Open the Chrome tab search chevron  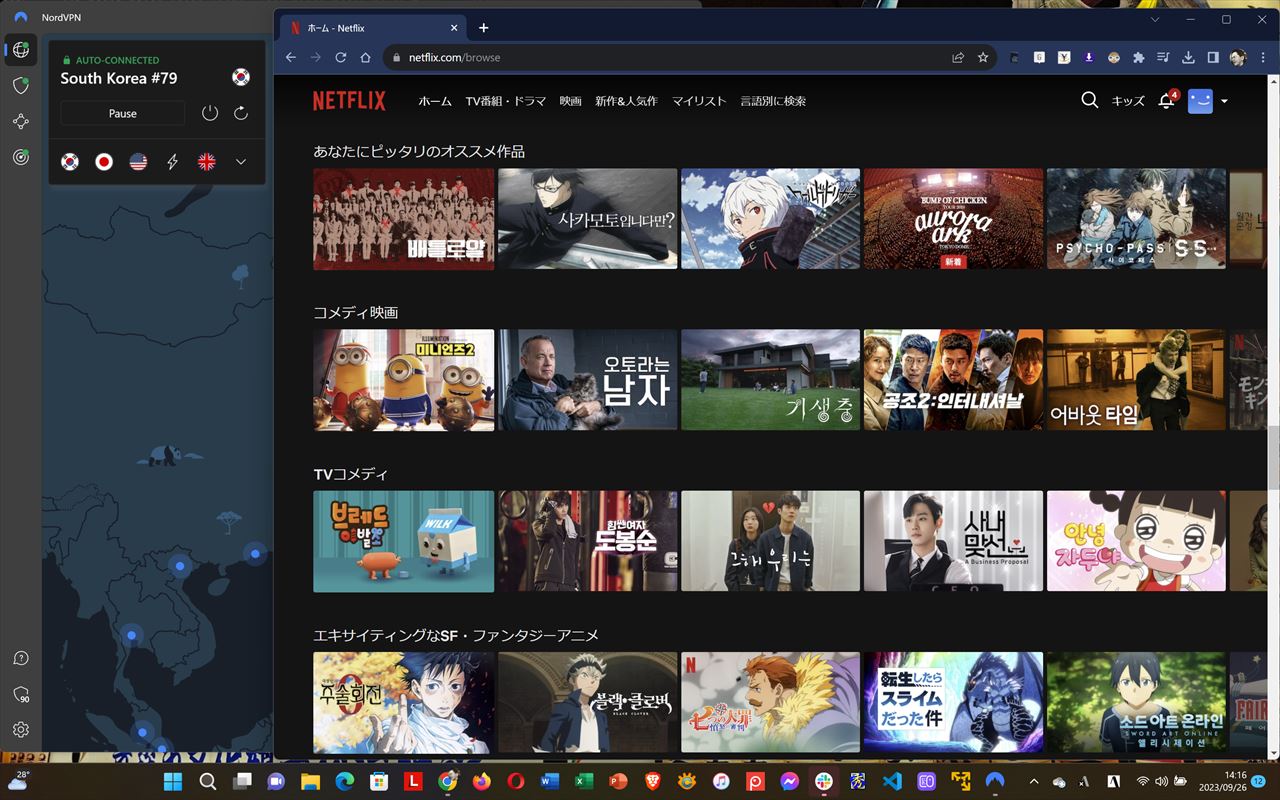click(x=1156, y=19)
